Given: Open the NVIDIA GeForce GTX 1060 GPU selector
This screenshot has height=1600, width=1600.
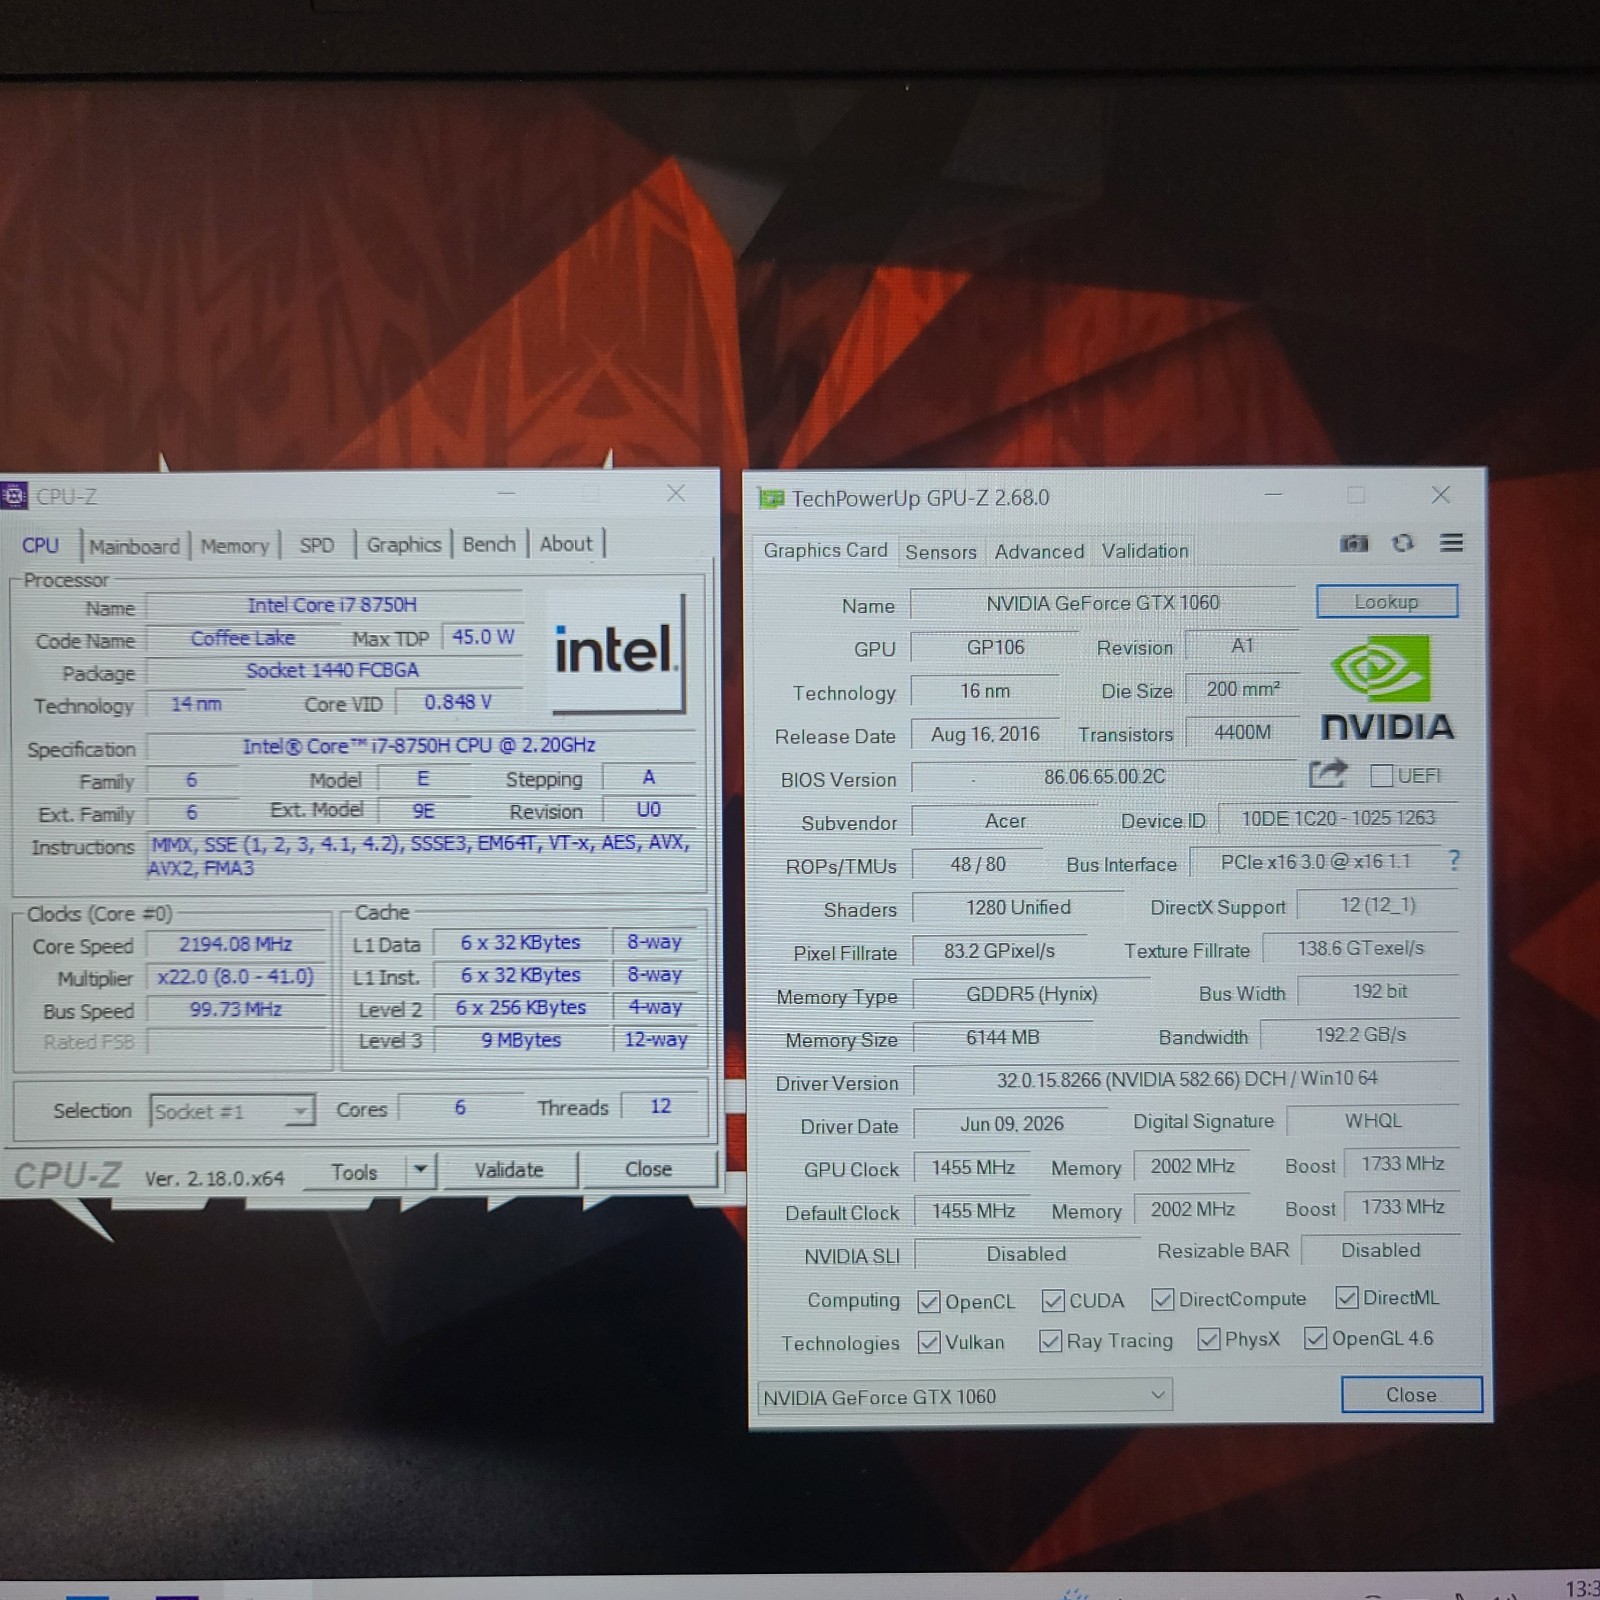Looking at the screenshot, I should point(964,1396).
